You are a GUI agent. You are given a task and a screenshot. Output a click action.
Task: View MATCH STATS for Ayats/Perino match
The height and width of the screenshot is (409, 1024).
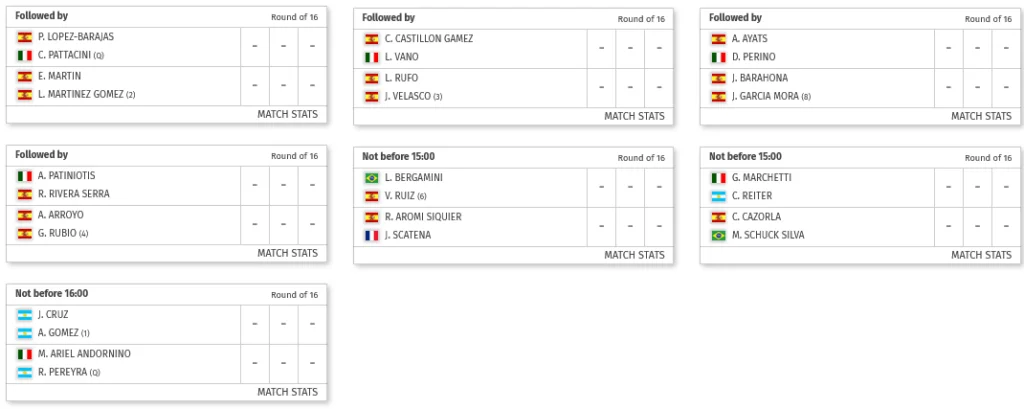[x=981, y=116]
